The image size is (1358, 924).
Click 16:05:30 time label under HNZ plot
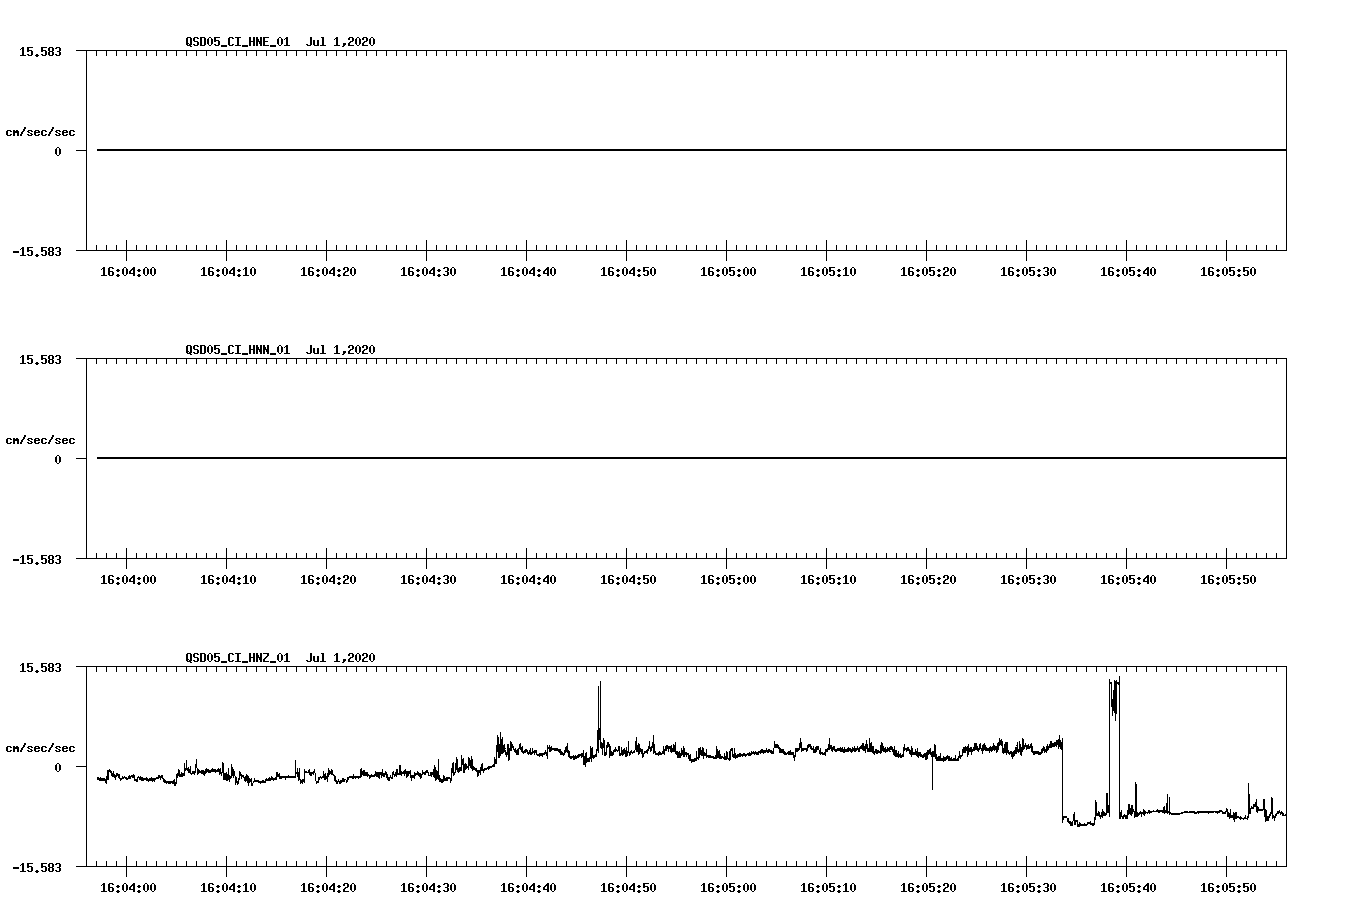1028,888
